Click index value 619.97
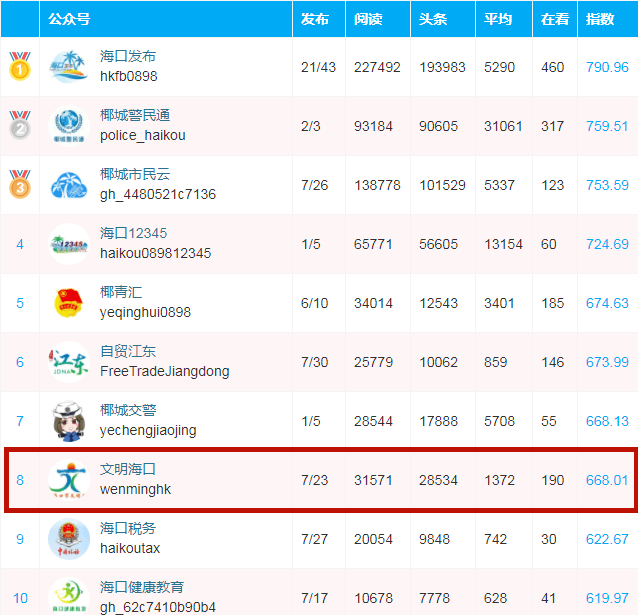The height and width of the screenshot is (615, 638). tap(607, 598)
